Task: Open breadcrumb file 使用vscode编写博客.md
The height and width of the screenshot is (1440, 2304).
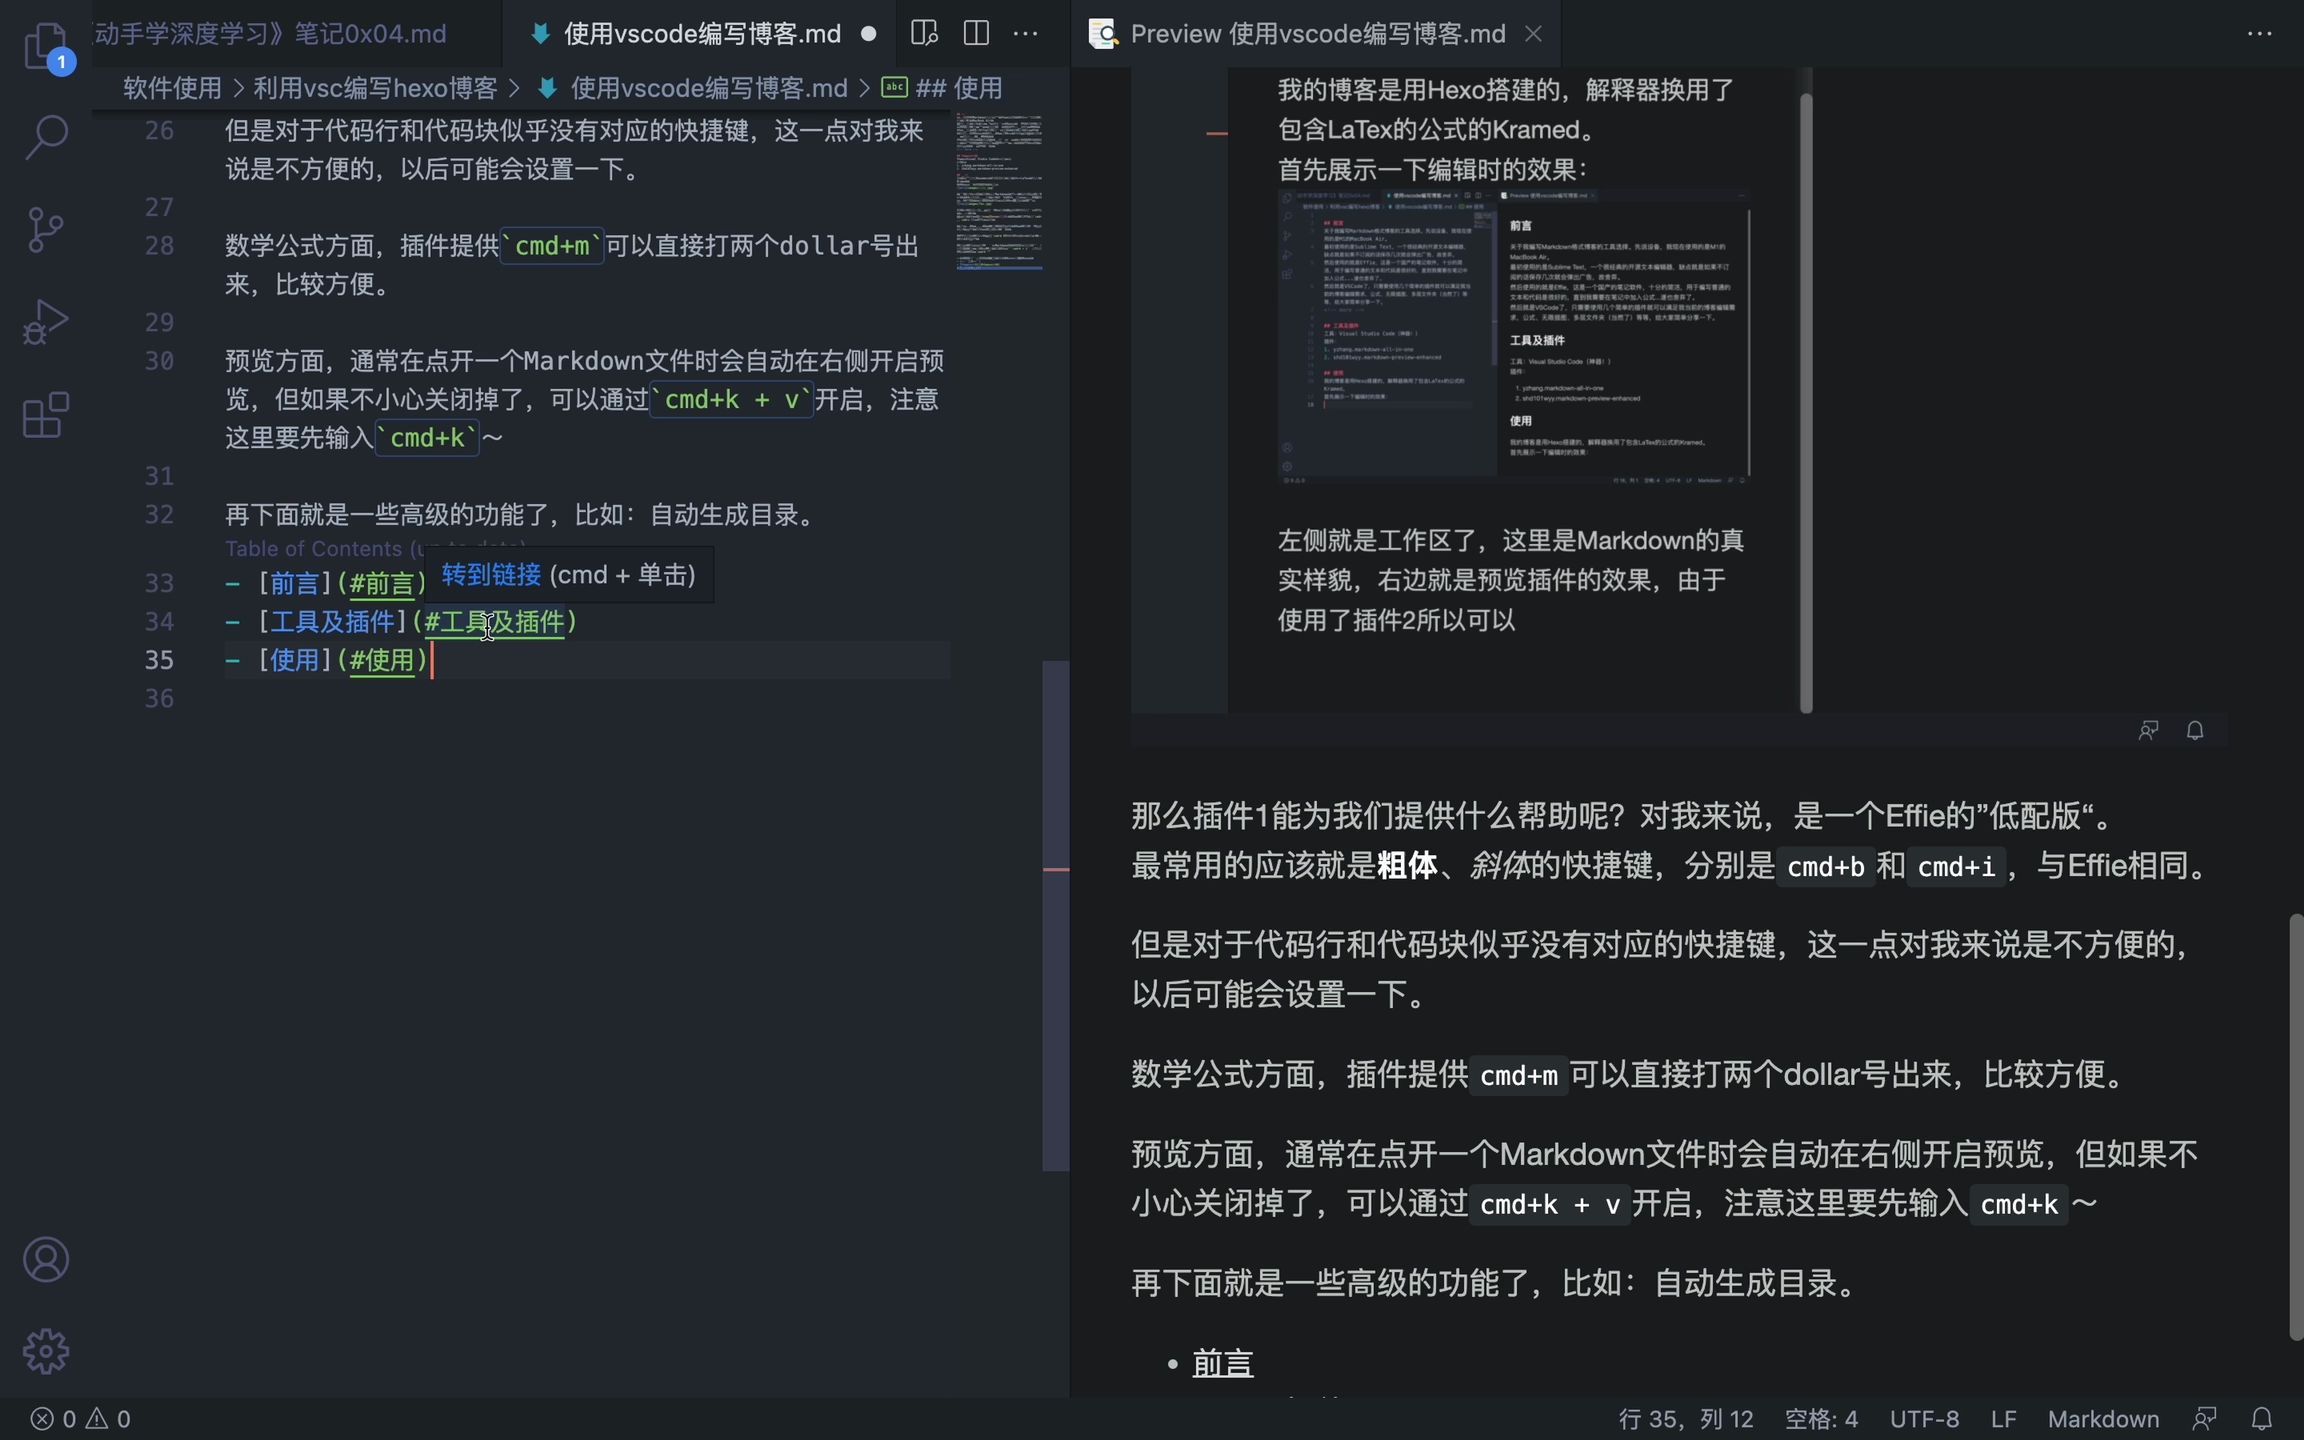Action: 708,88
